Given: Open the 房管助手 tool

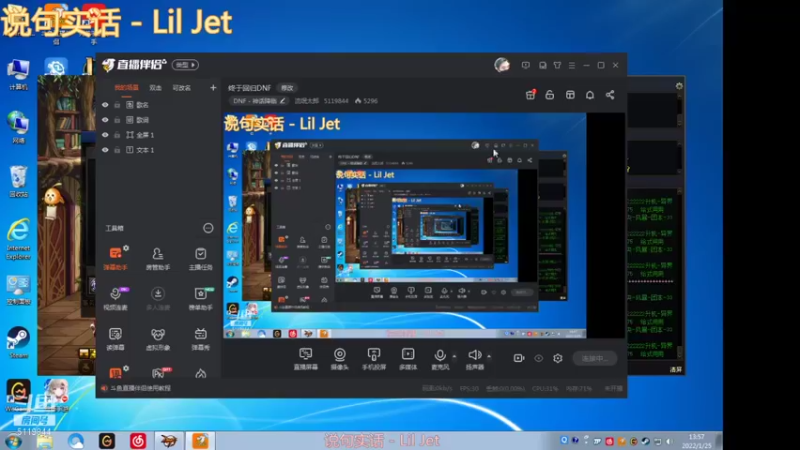Looking at the screenshot, I should coord(158,258).
